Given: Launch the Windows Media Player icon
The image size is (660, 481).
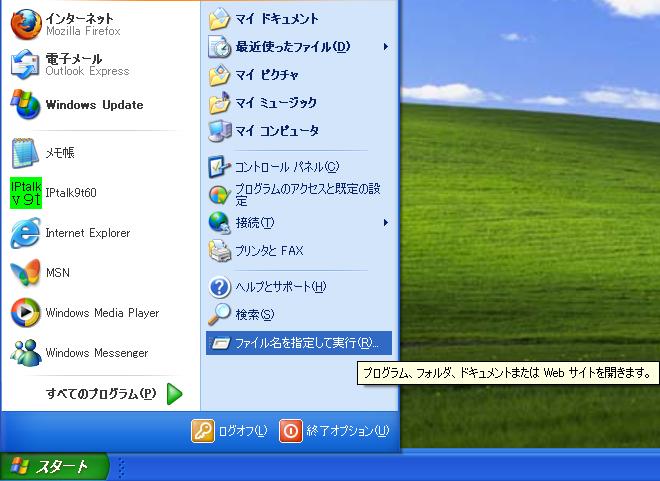Looking at the screenshot, I should pyautogui.click(x=25, y=313).
